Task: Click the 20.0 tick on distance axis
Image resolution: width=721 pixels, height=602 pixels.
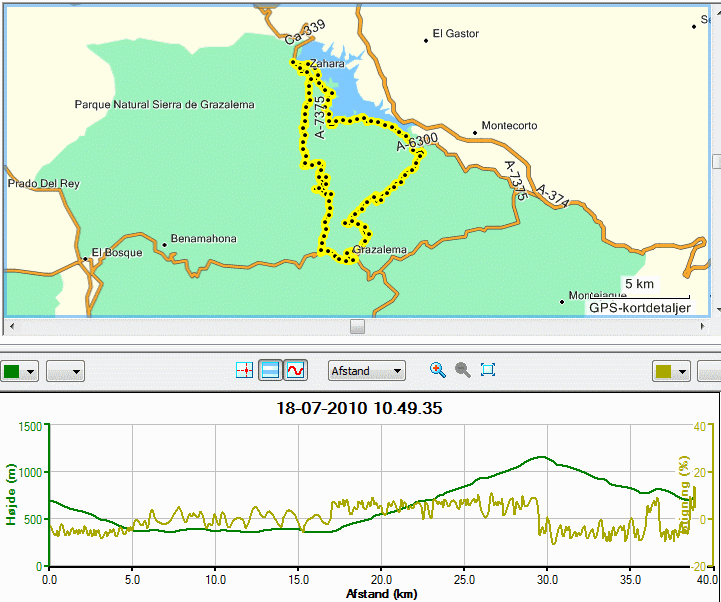Action: point(381,579)
